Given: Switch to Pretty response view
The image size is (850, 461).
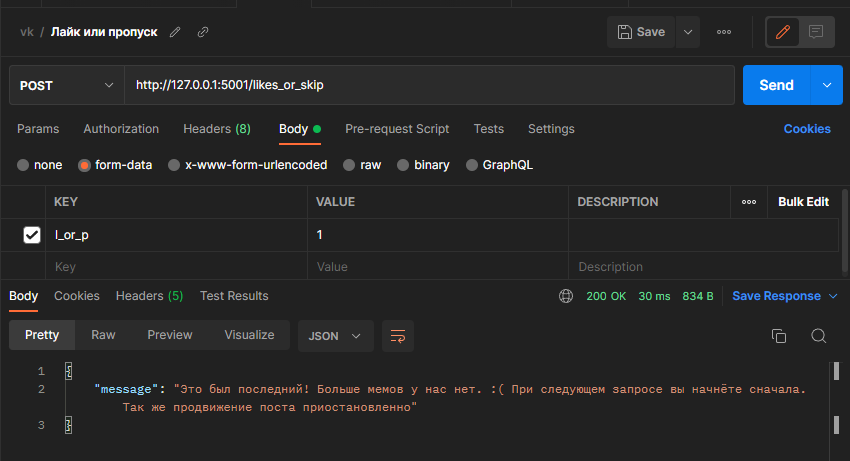Looking at the screenshot, I should [x=42, y=335].
